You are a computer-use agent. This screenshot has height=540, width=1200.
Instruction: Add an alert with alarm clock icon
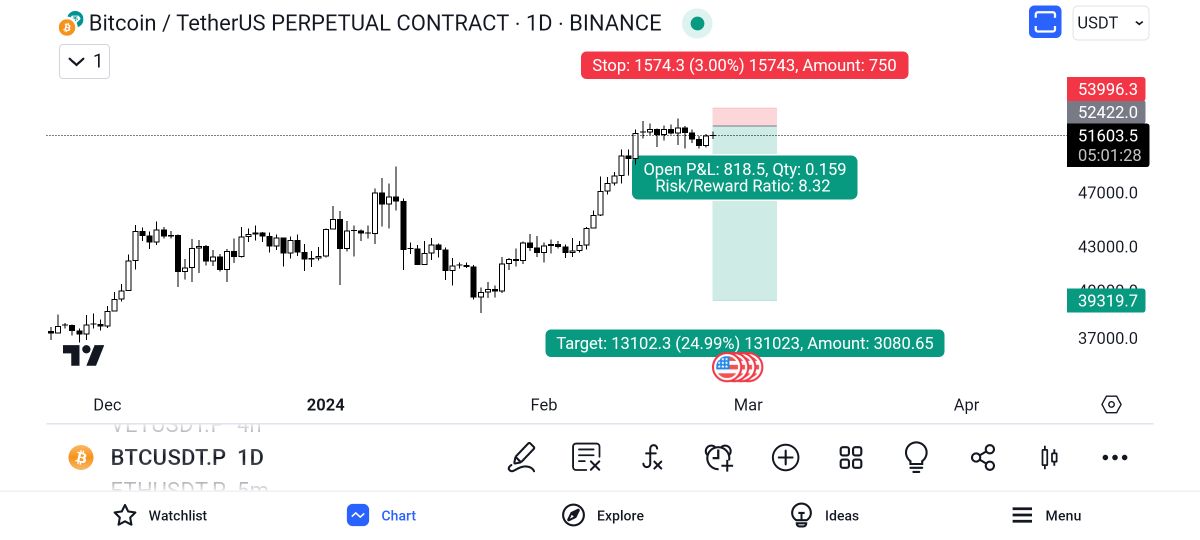point(718,458)
